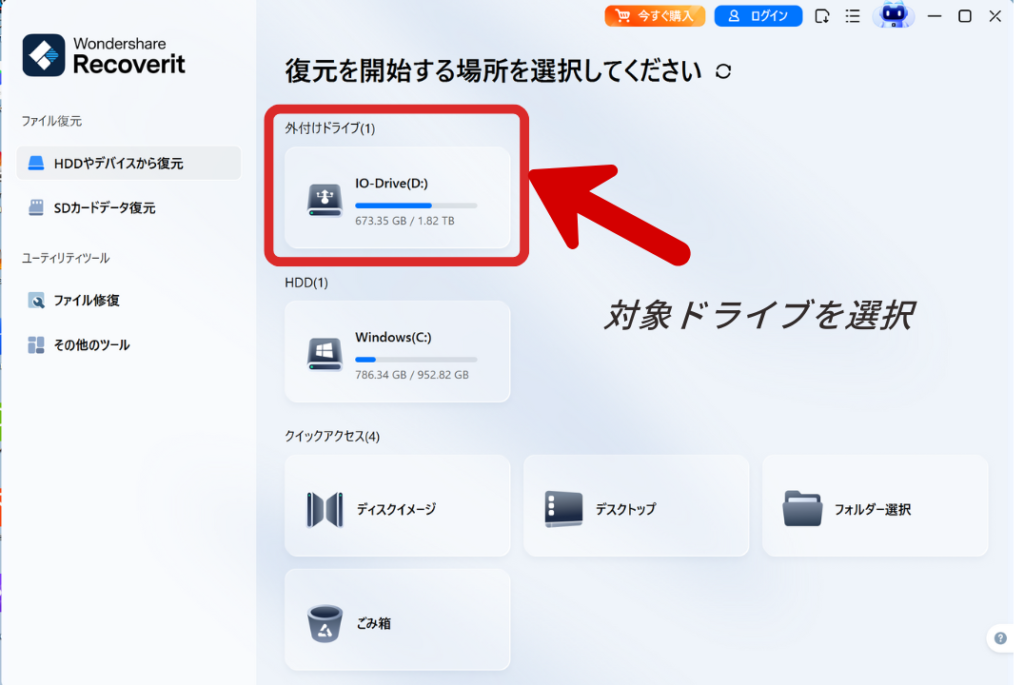Select the Windows(C:) drive card
1024x685 pixels.
point(397,352)
